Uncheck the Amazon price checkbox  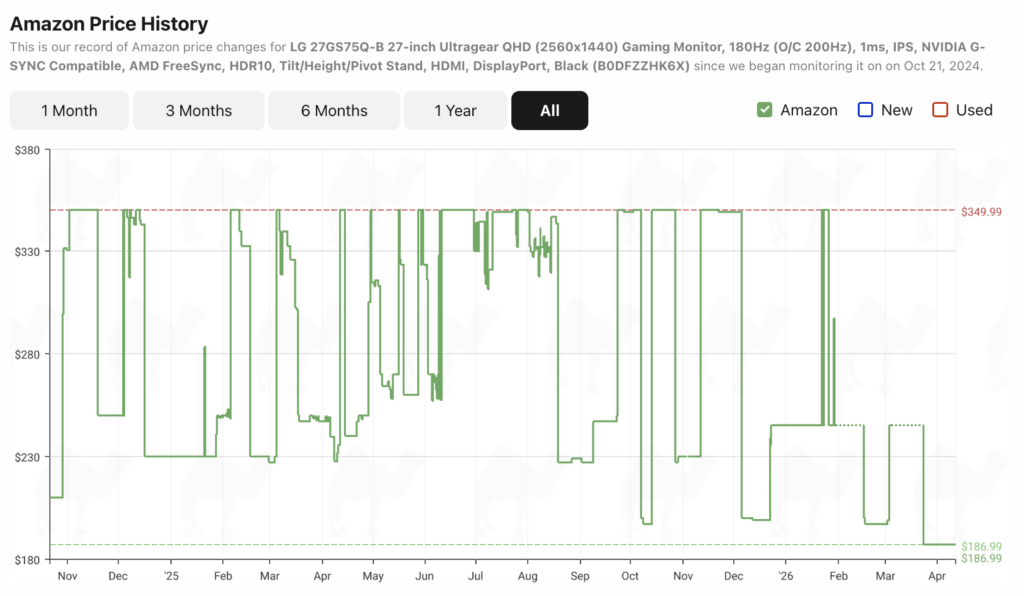[x=765, y=110]
